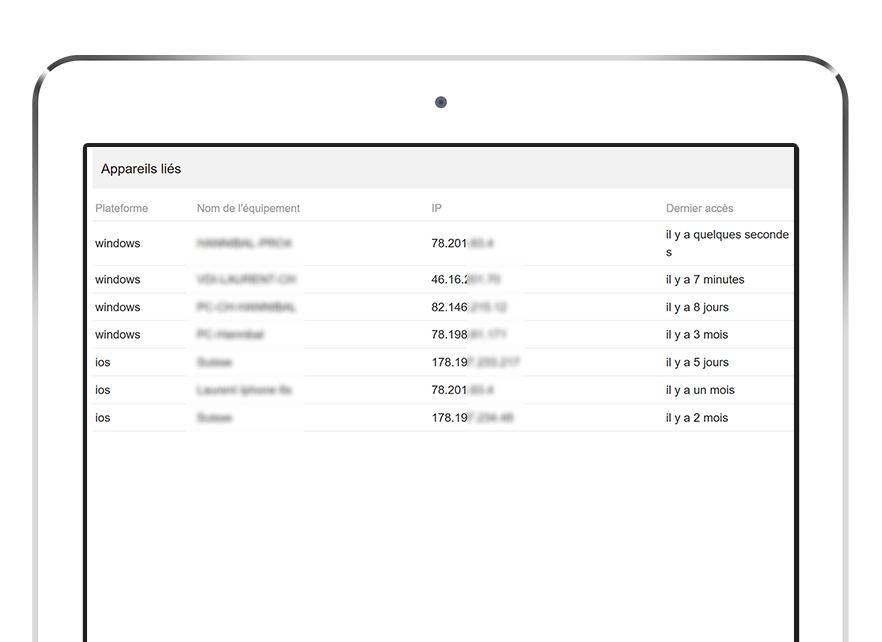Image resolution: width=882 pixels, height=642 pixels.
Task: Click "il y a quelques secondes" access time
Action: tap(727, 243)
